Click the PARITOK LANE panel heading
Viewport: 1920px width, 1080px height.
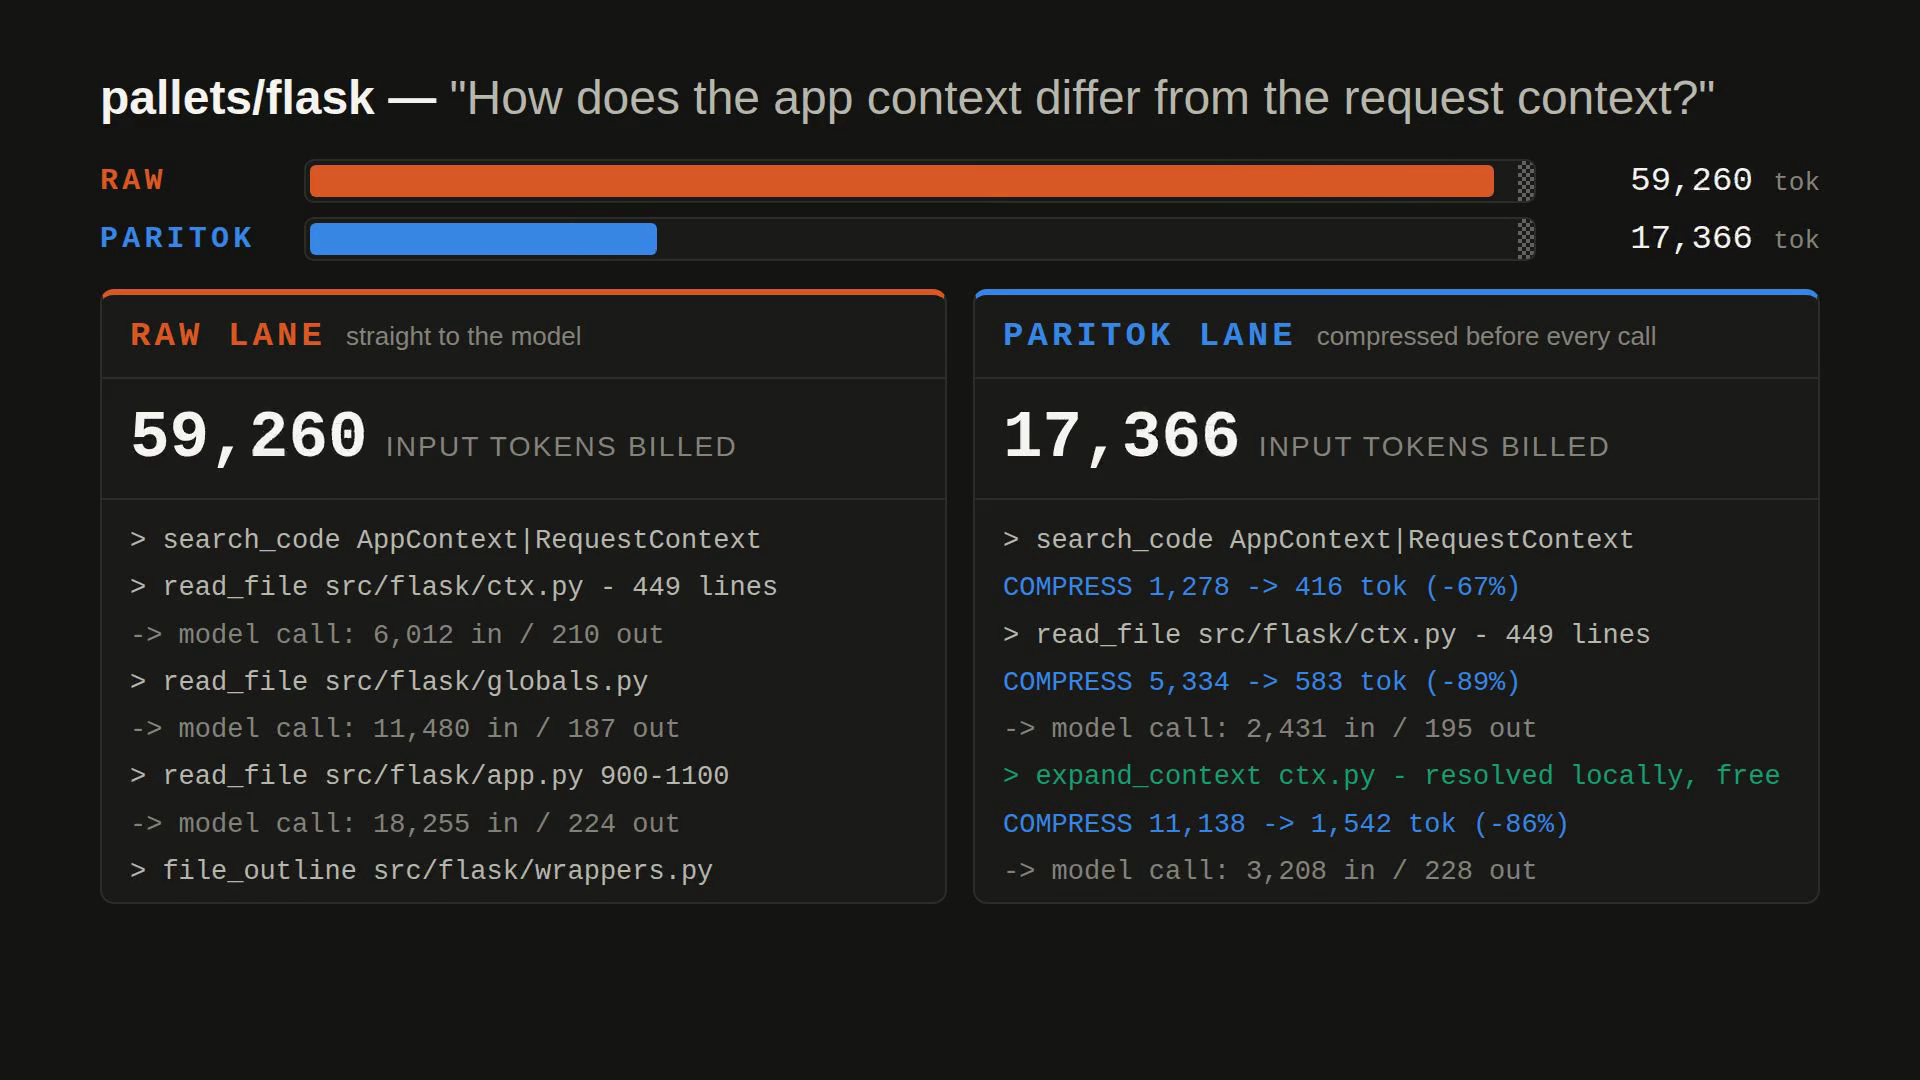[1149, 335]
